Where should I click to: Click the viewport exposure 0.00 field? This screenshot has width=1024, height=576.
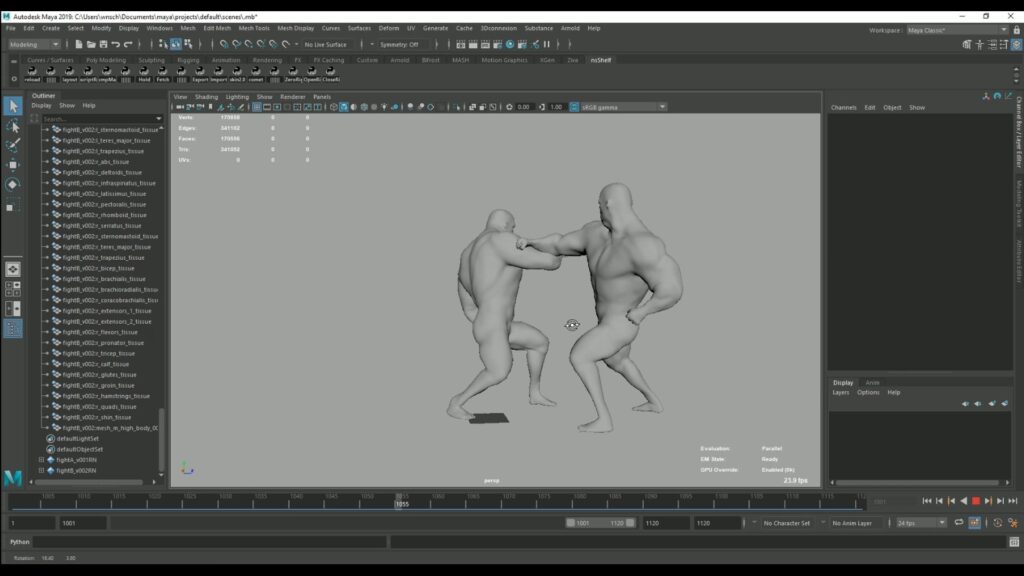[524, 107]
